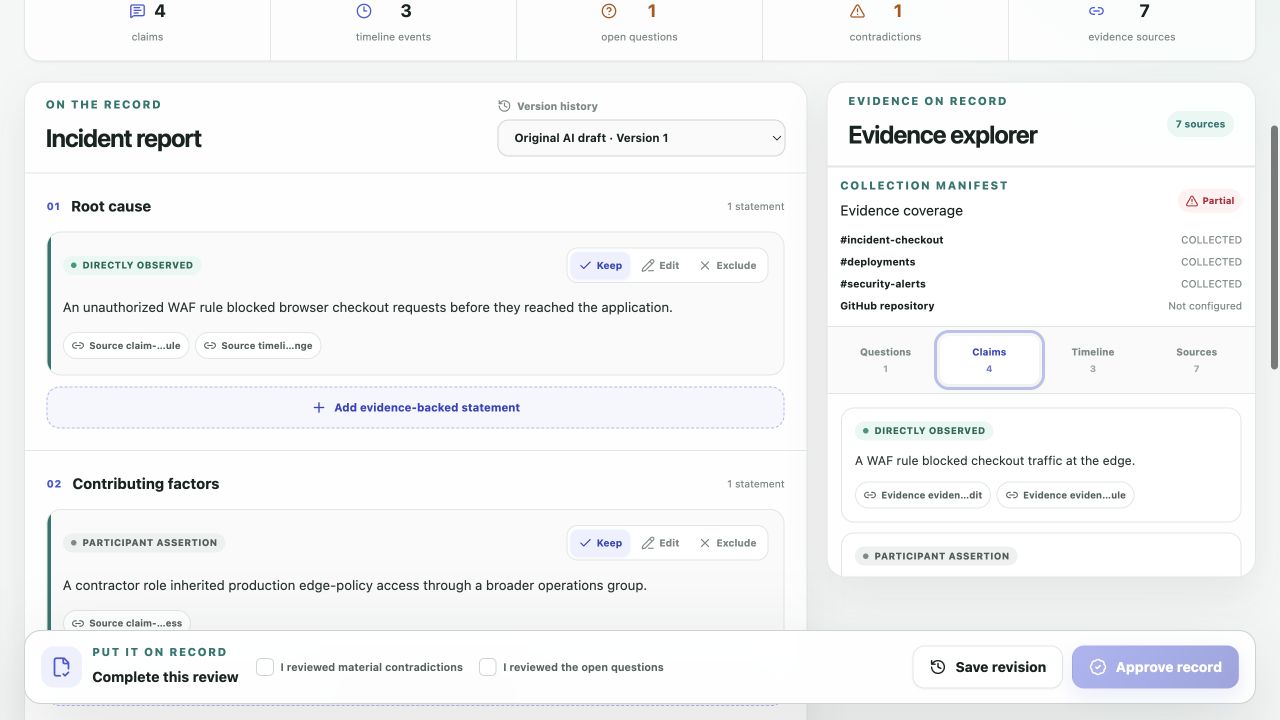Keep the Root cause WAF rule statement
Viewport: 1280px width, 720px height.
(600, 265)
